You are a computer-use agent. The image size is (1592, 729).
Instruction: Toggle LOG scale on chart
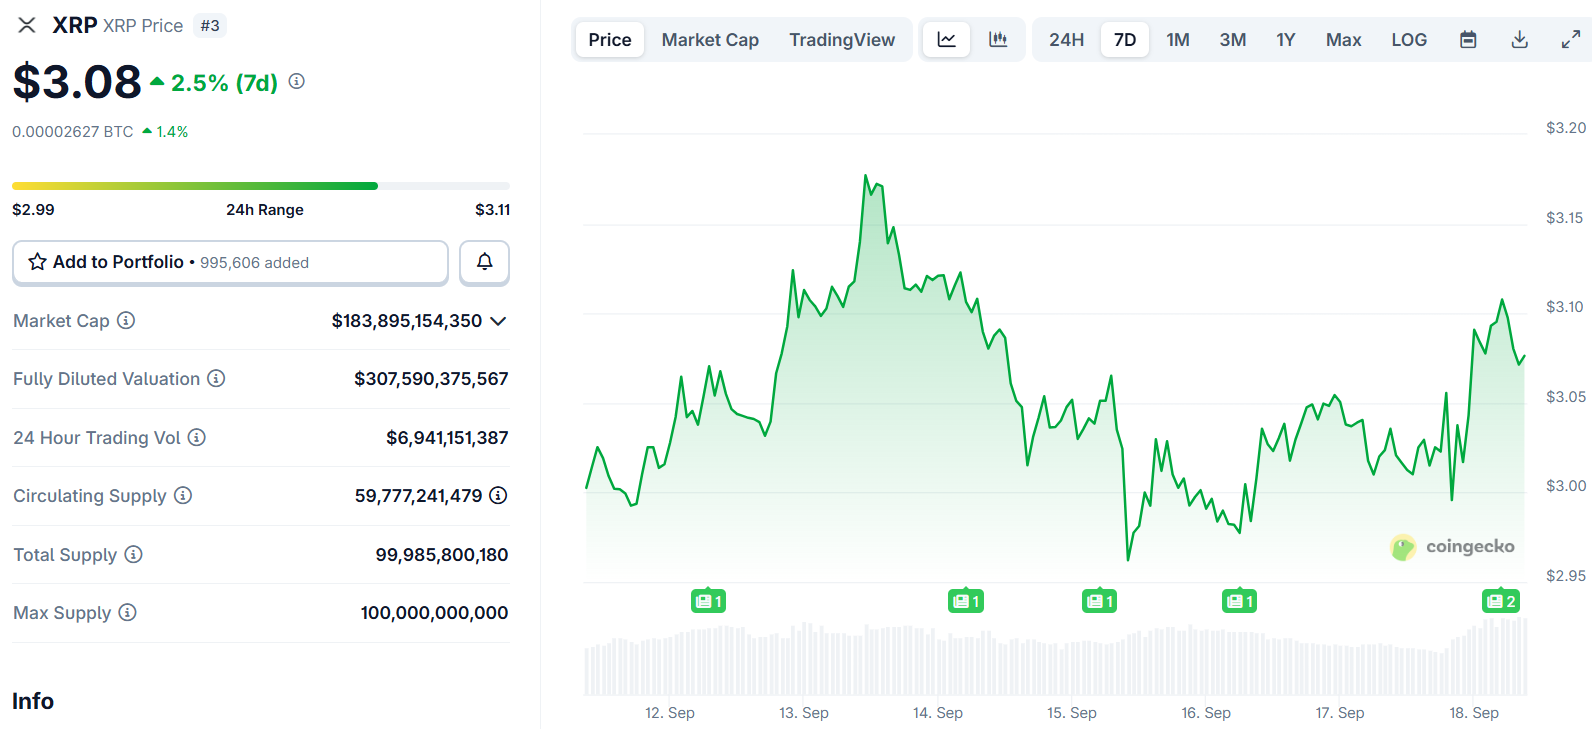1409,40
